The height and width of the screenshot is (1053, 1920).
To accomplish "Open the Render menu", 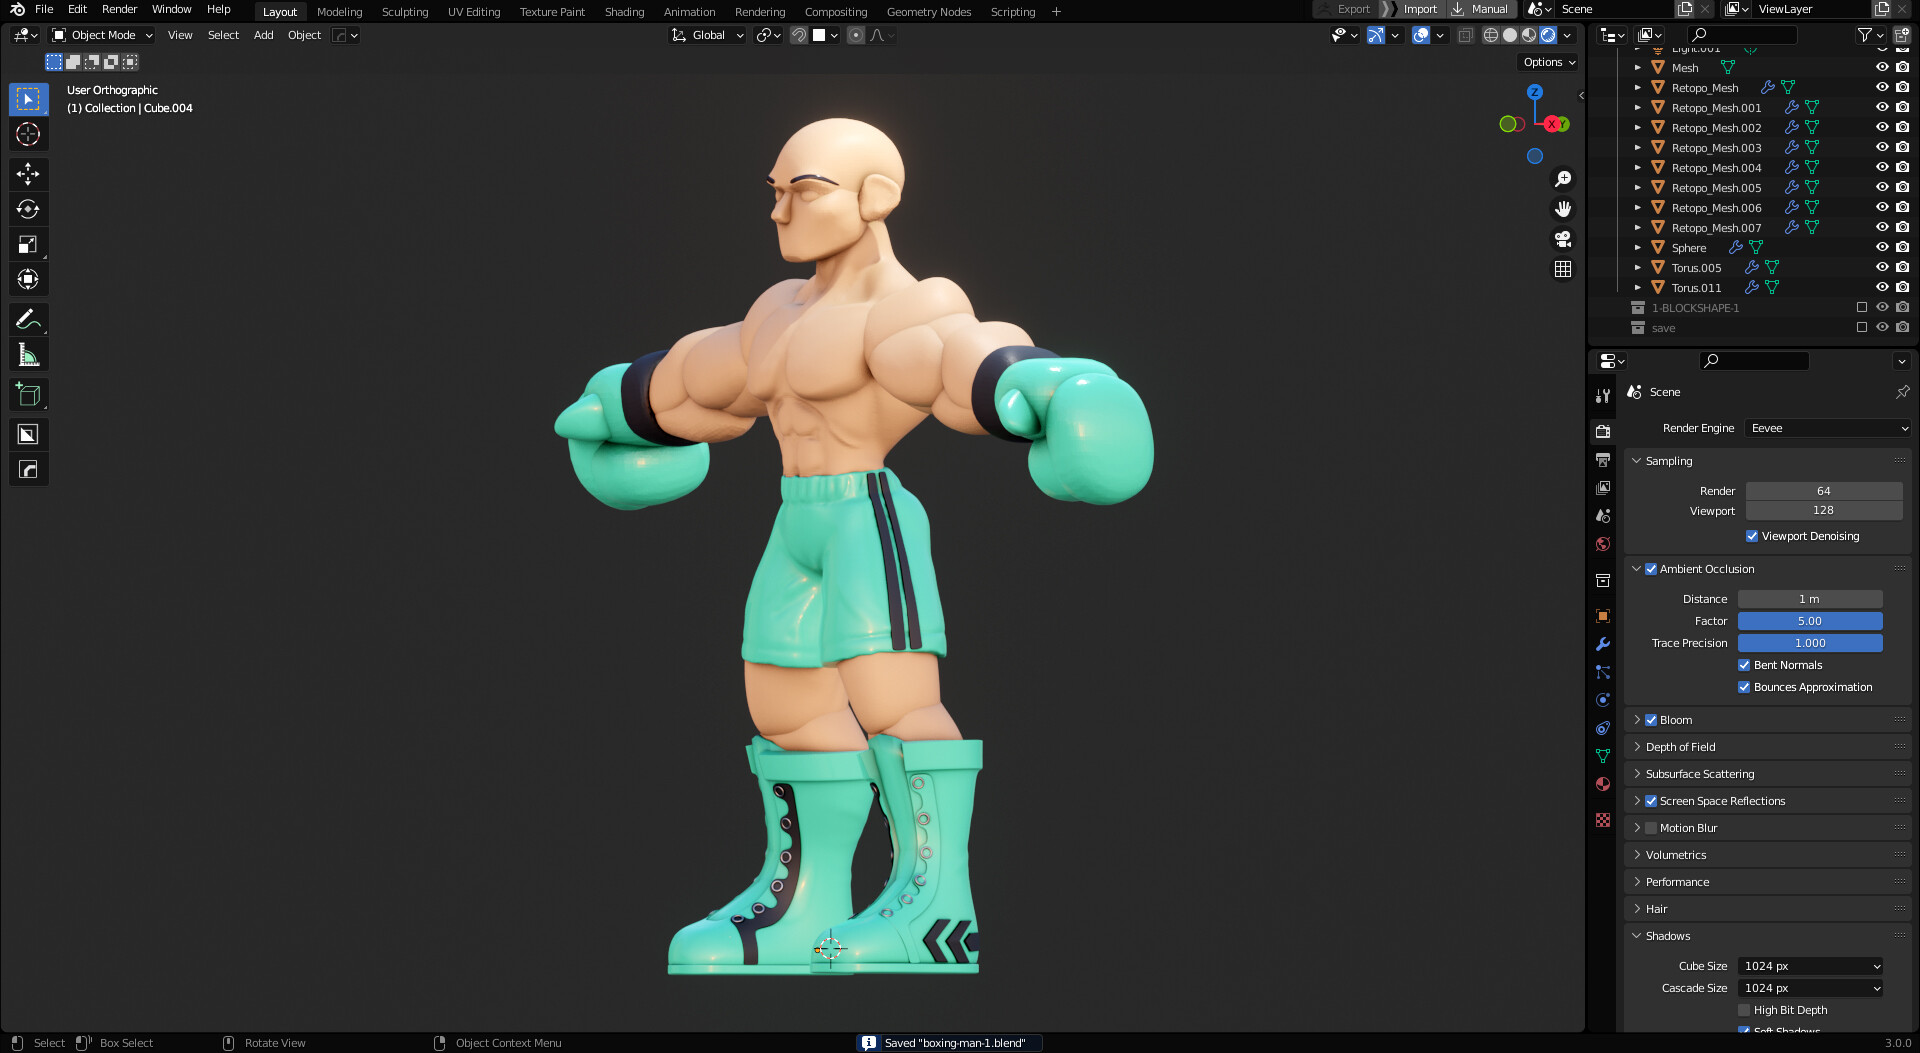I will pos(119,9).
